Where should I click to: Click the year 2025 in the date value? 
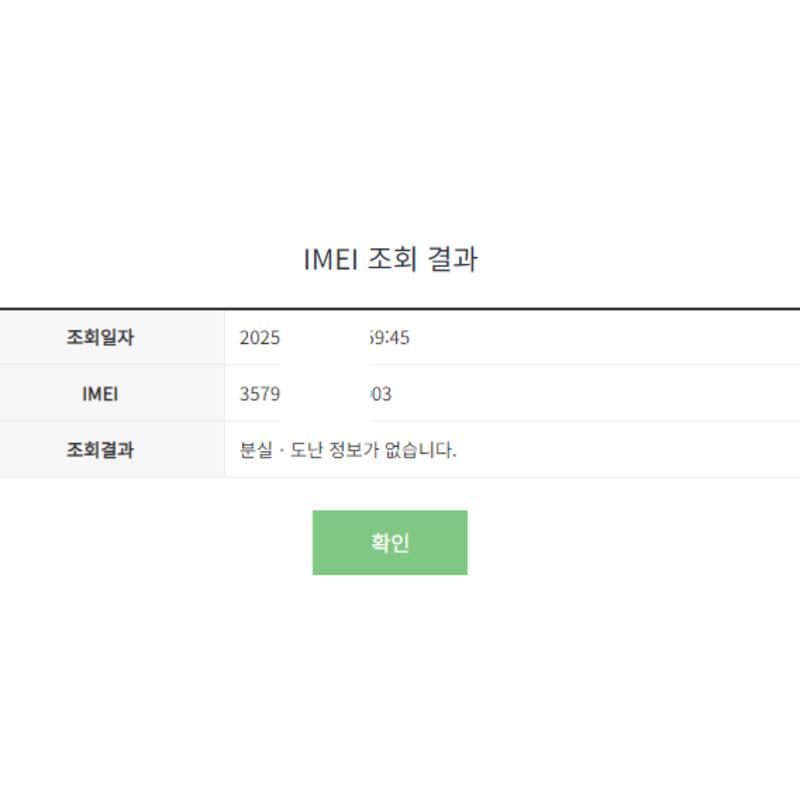(259, 338)
